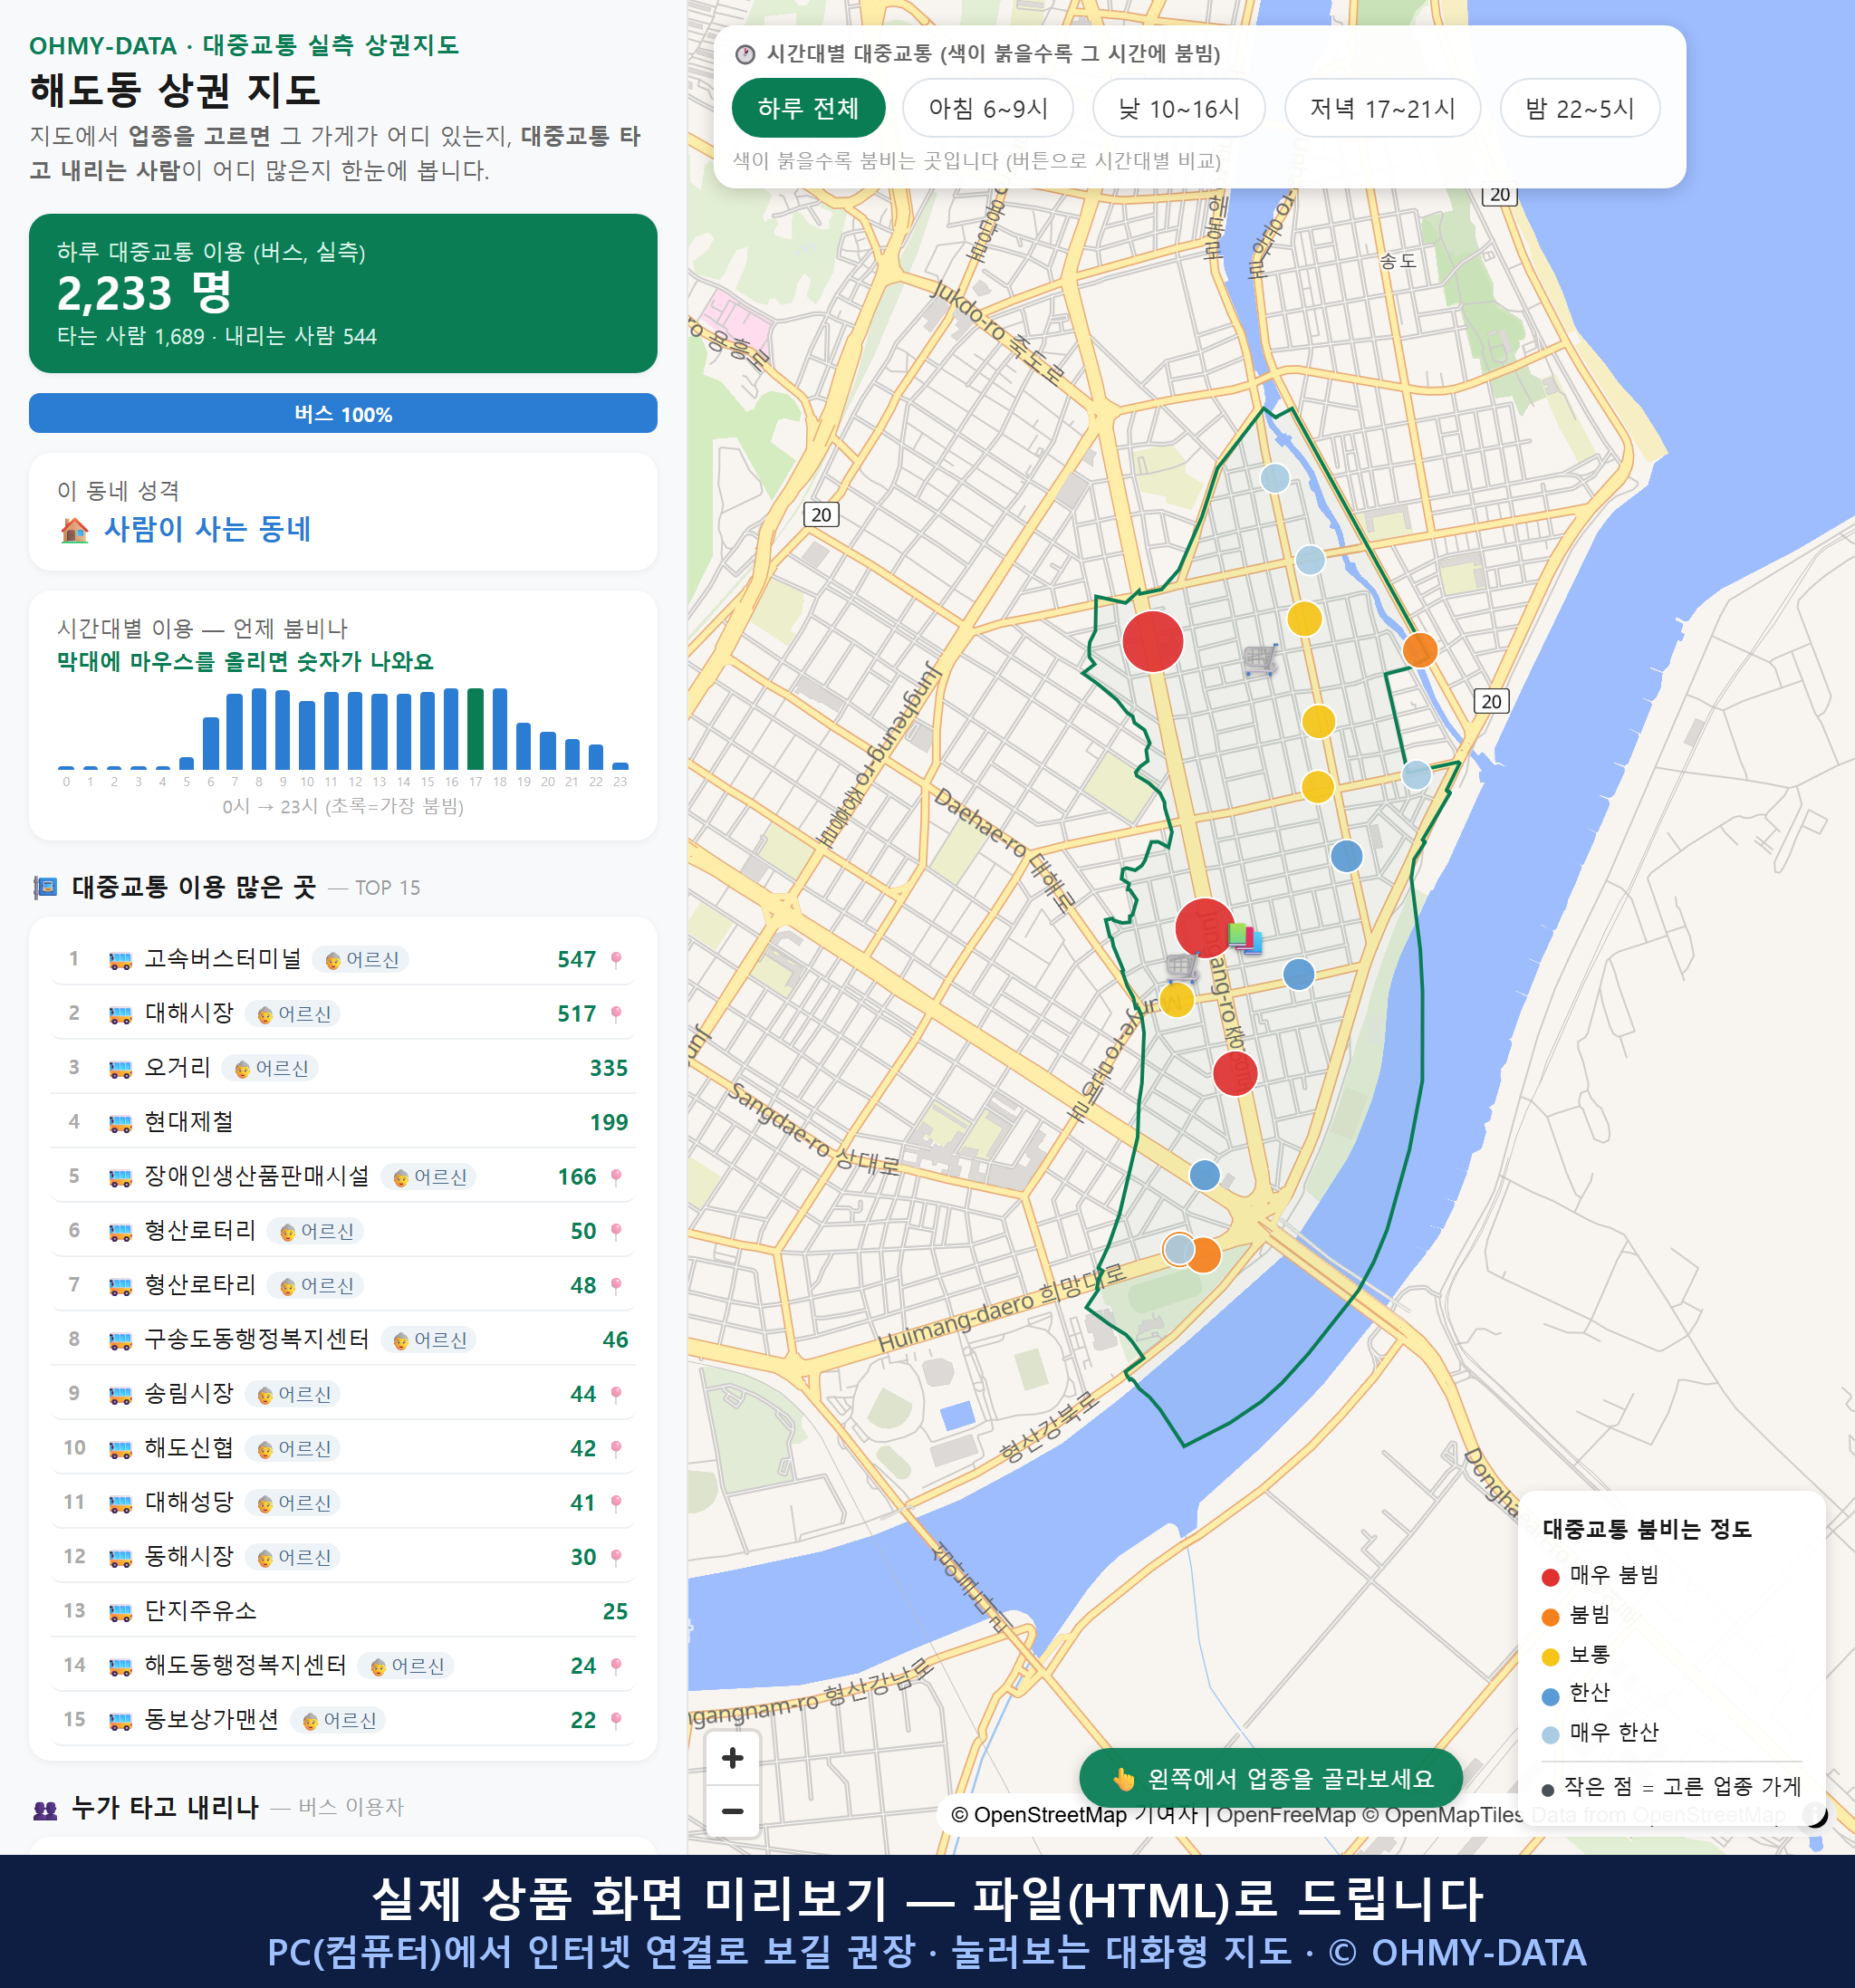This screenshot has height=1988, width=1855.
Task: Click the map pin icon for 송림시장
Action: [616, 1394]
